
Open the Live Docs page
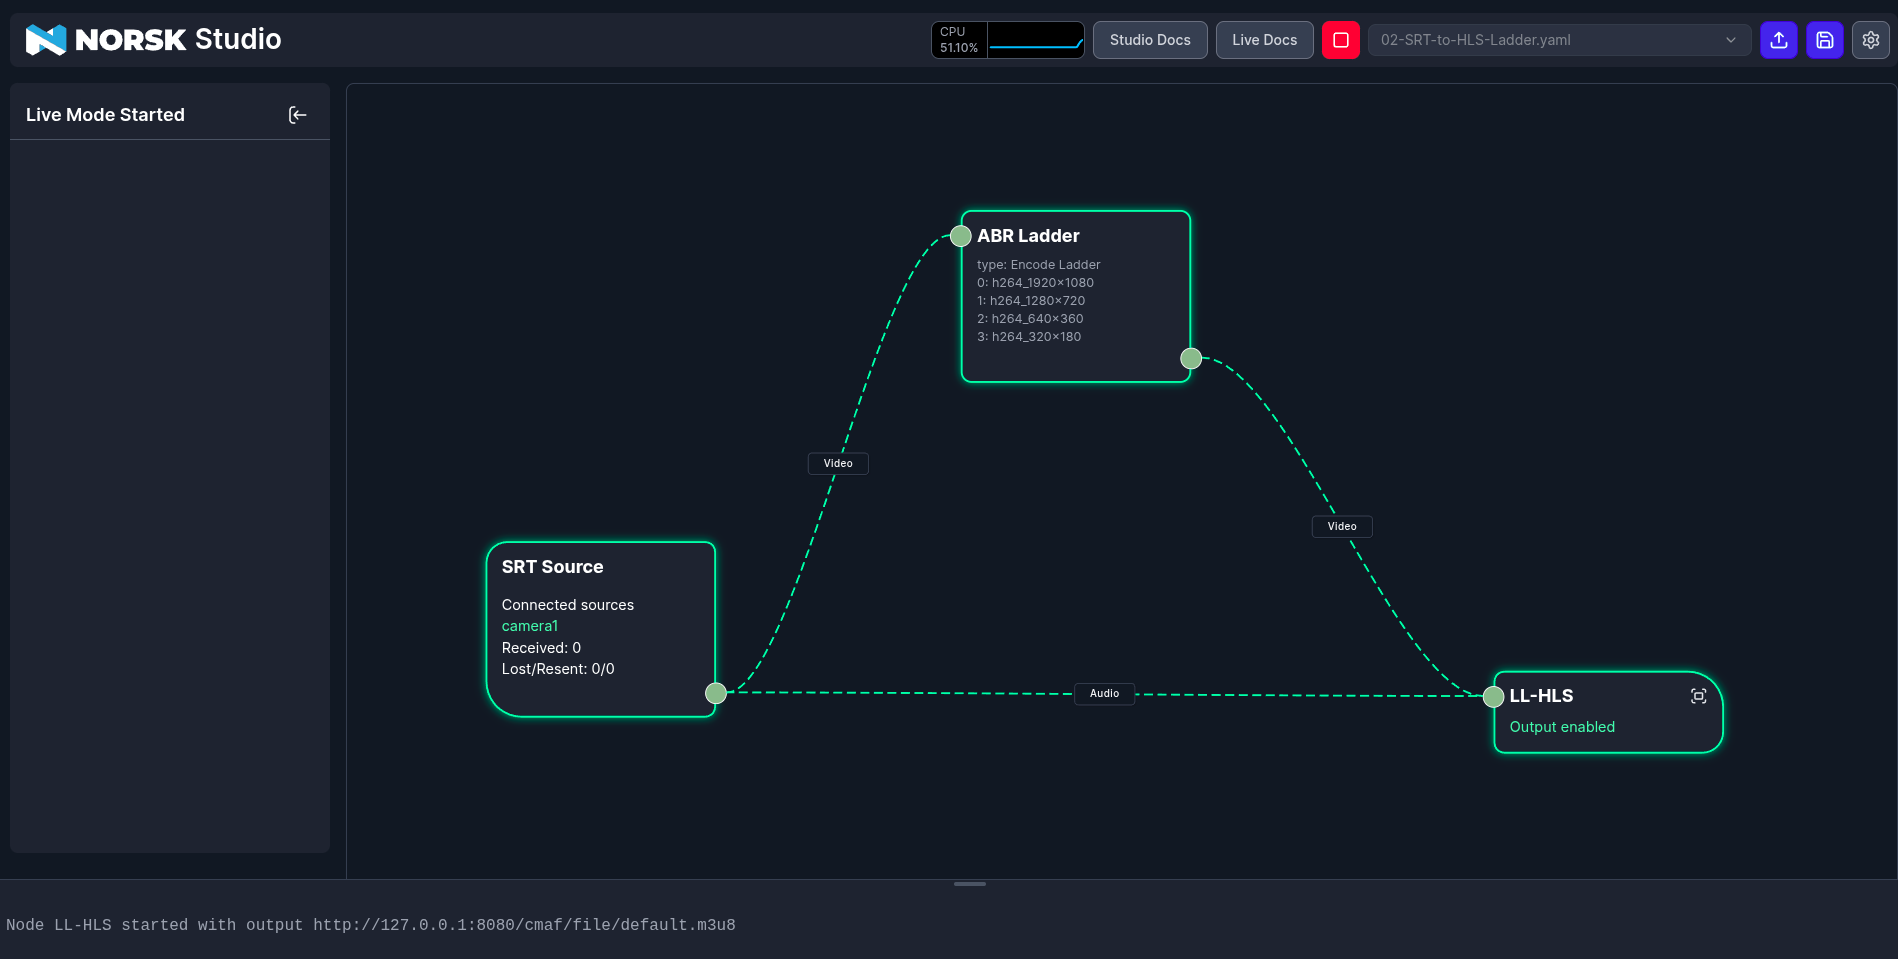(1264, 40)
